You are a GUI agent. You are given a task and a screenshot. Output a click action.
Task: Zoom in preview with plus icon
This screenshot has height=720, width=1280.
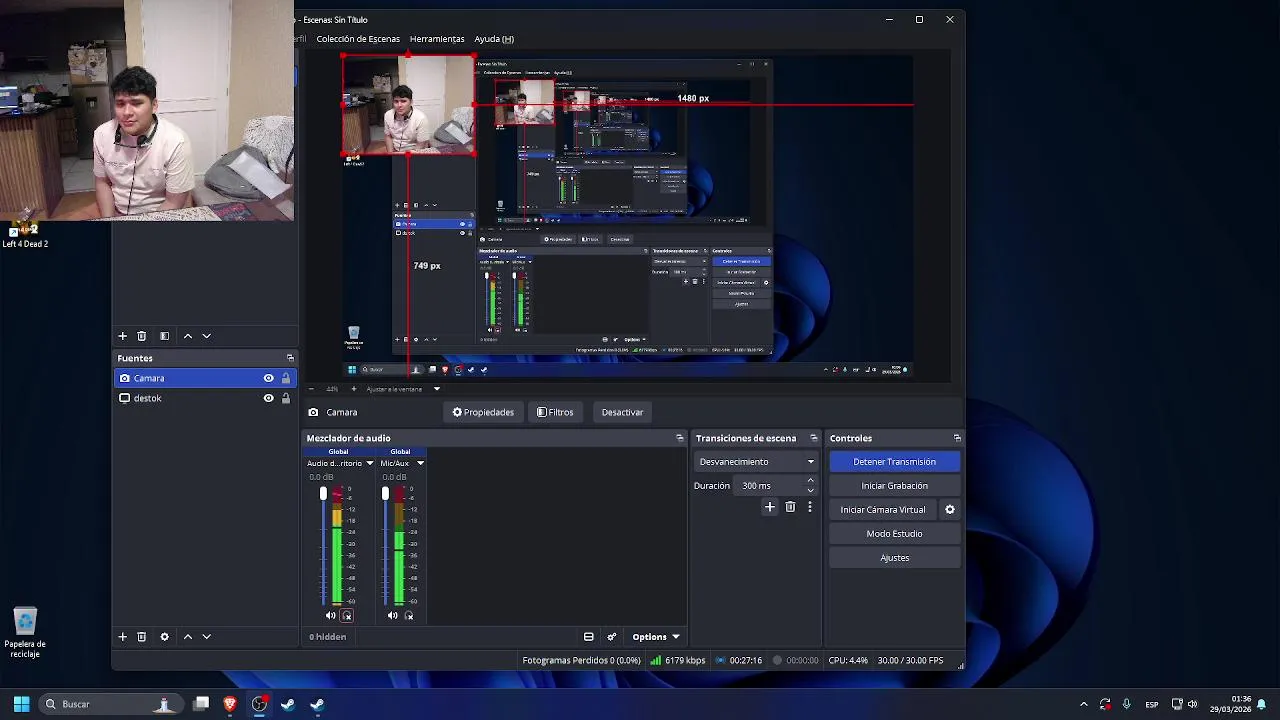click(353, 389)
